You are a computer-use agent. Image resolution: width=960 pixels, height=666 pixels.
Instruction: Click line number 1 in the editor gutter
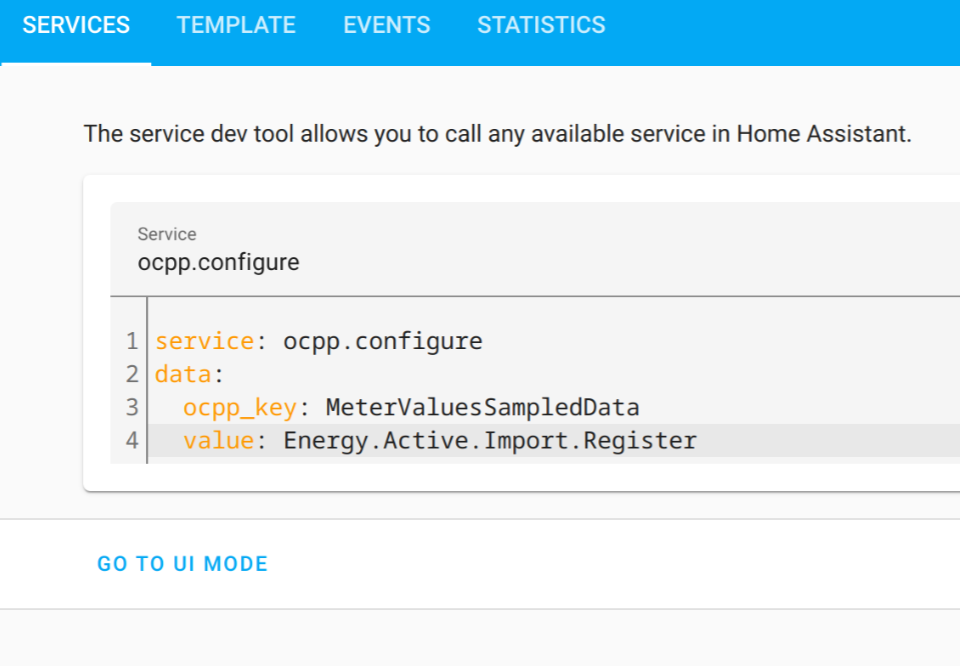click(x=132, y=340)
